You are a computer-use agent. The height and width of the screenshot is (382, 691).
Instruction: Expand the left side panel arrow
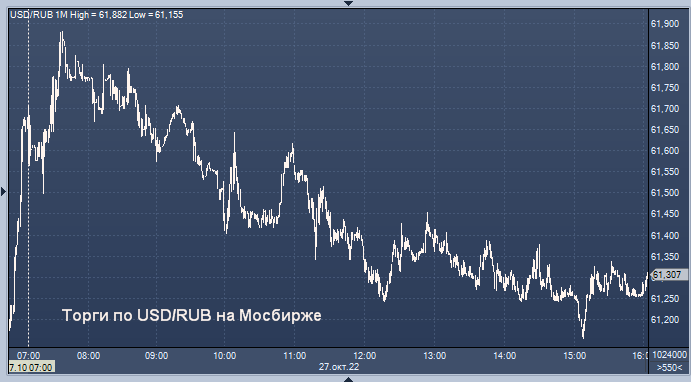4,191
